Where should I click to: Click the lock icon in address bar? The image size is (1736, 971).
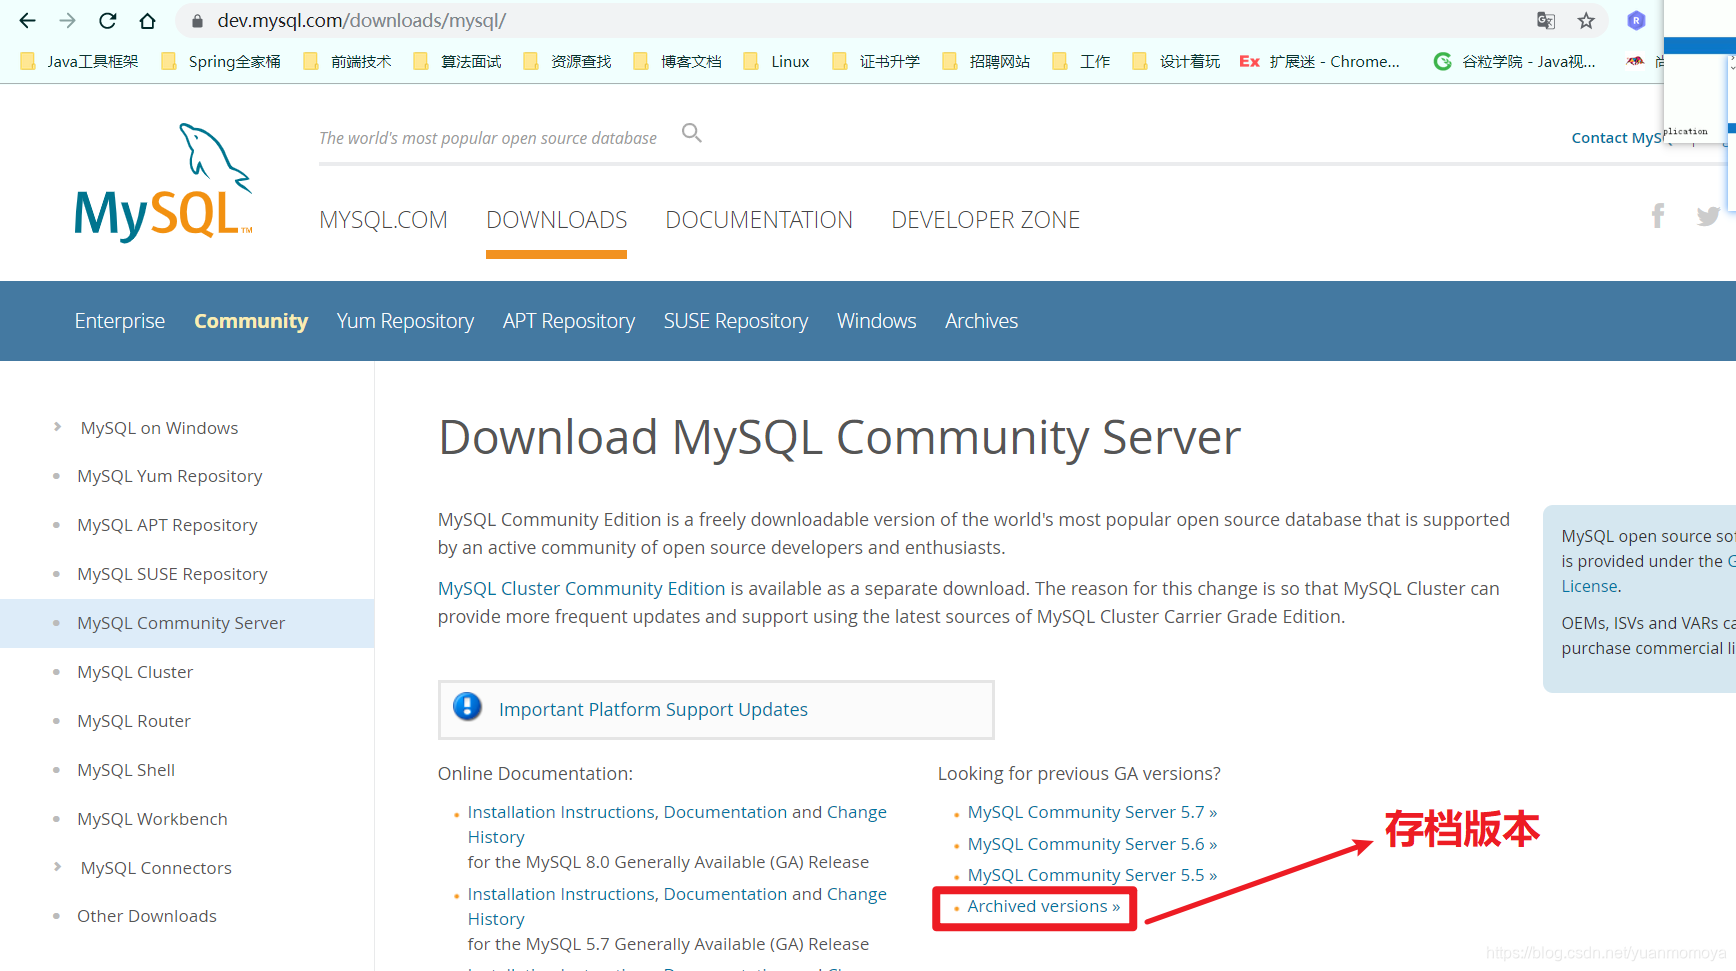tap(197, 21)
